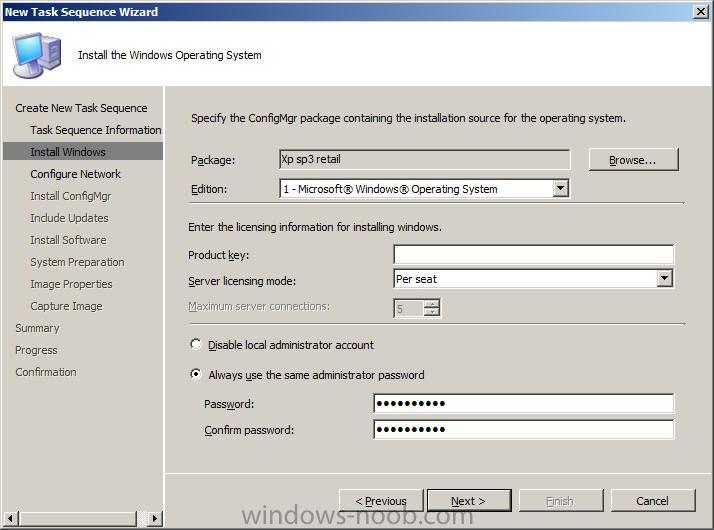This screenshot has width=714, height=530.
Task: Select the Configure Network step
Action: tap(76, 174)
